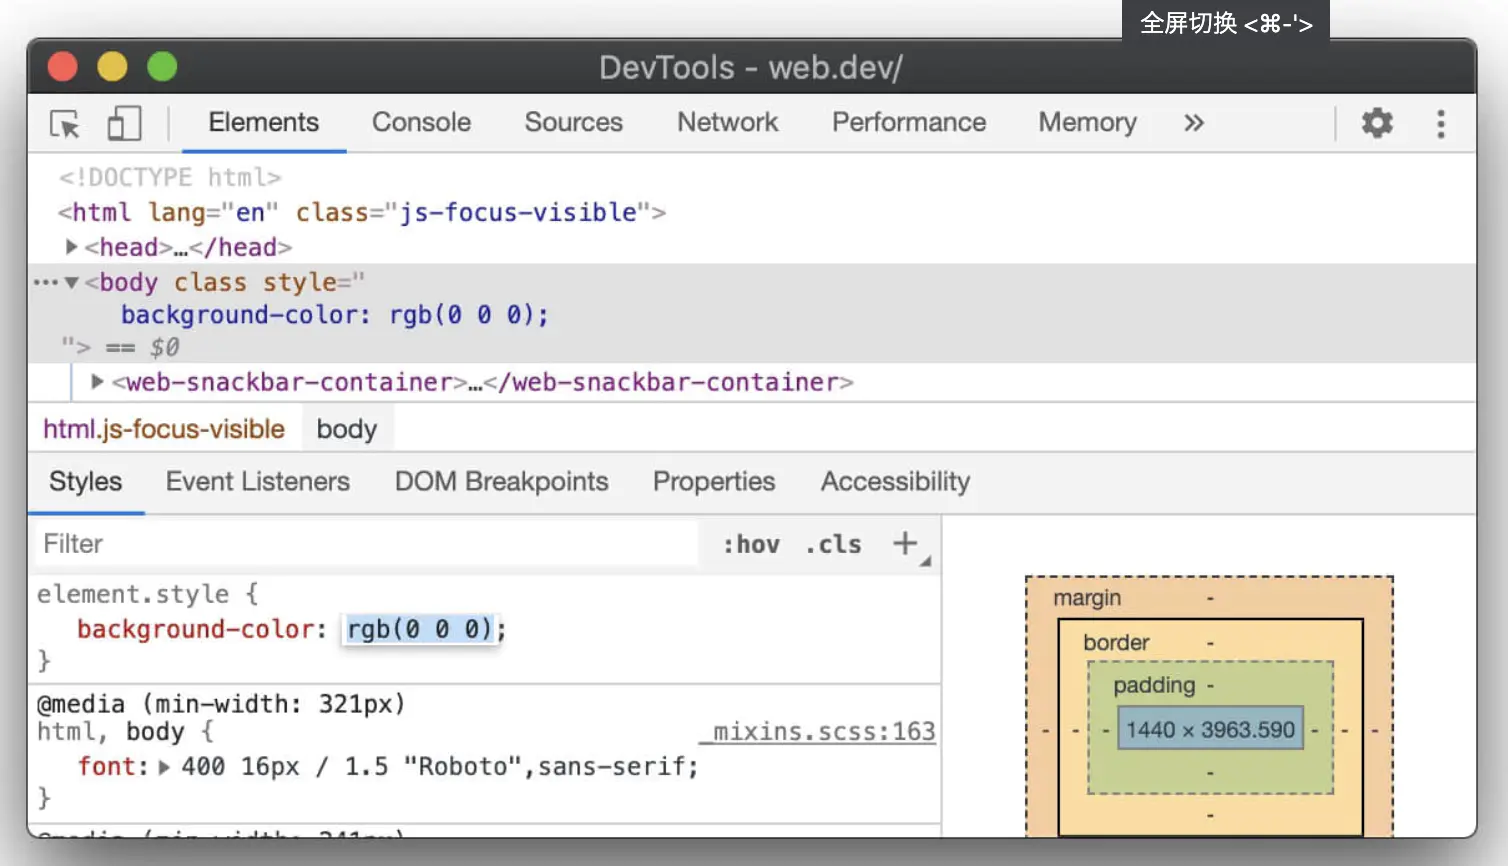This screenshot has width=1508, height=866.
Task: Click the rgb(0 0 0) color value
Action: pyautogui.click(x=419, y=629)
